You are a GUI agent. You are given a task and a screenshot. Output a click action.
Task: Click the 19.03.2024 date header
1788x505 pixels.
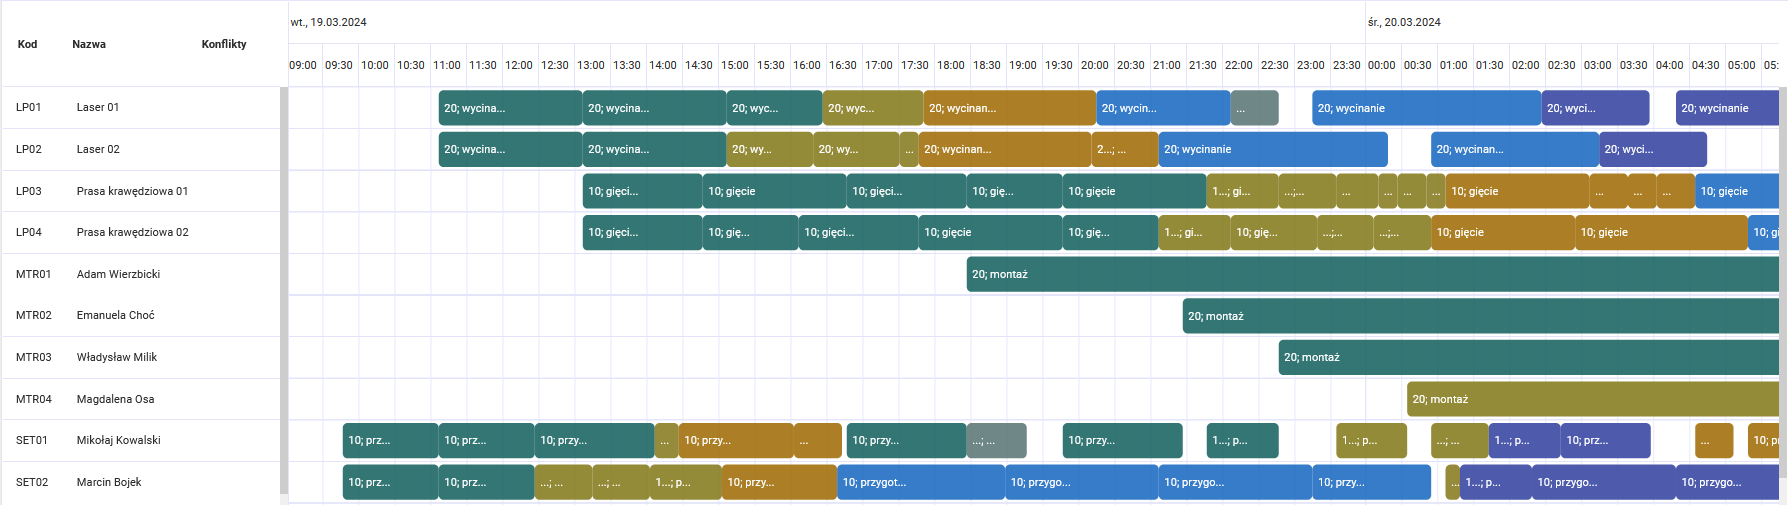point(328,22)
